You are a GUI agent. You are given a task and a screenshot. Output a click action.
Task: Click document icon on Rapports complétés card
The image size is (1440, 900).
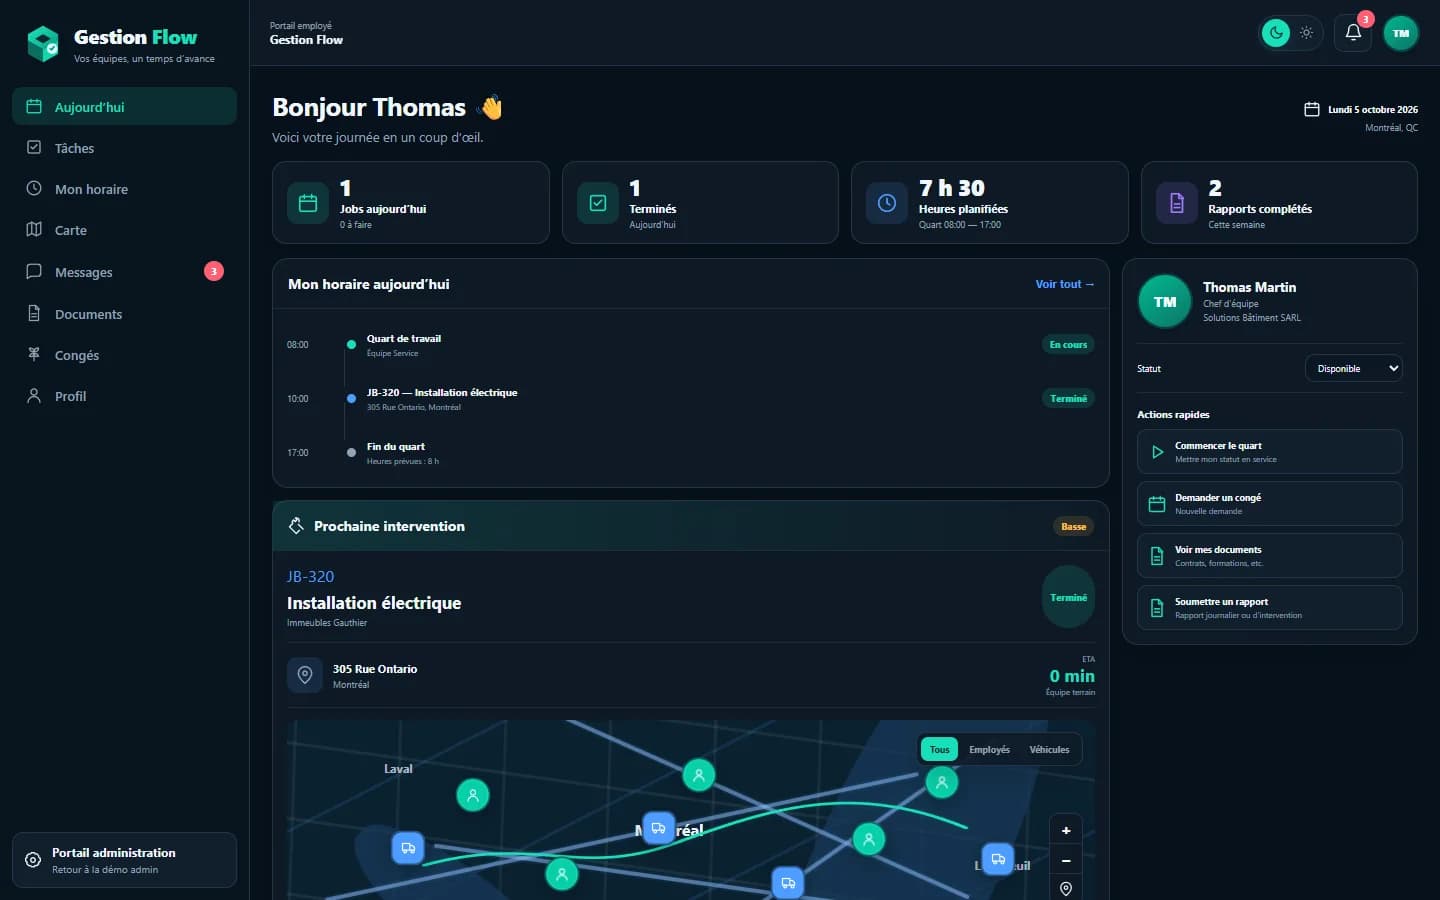tap(1177, 203)
